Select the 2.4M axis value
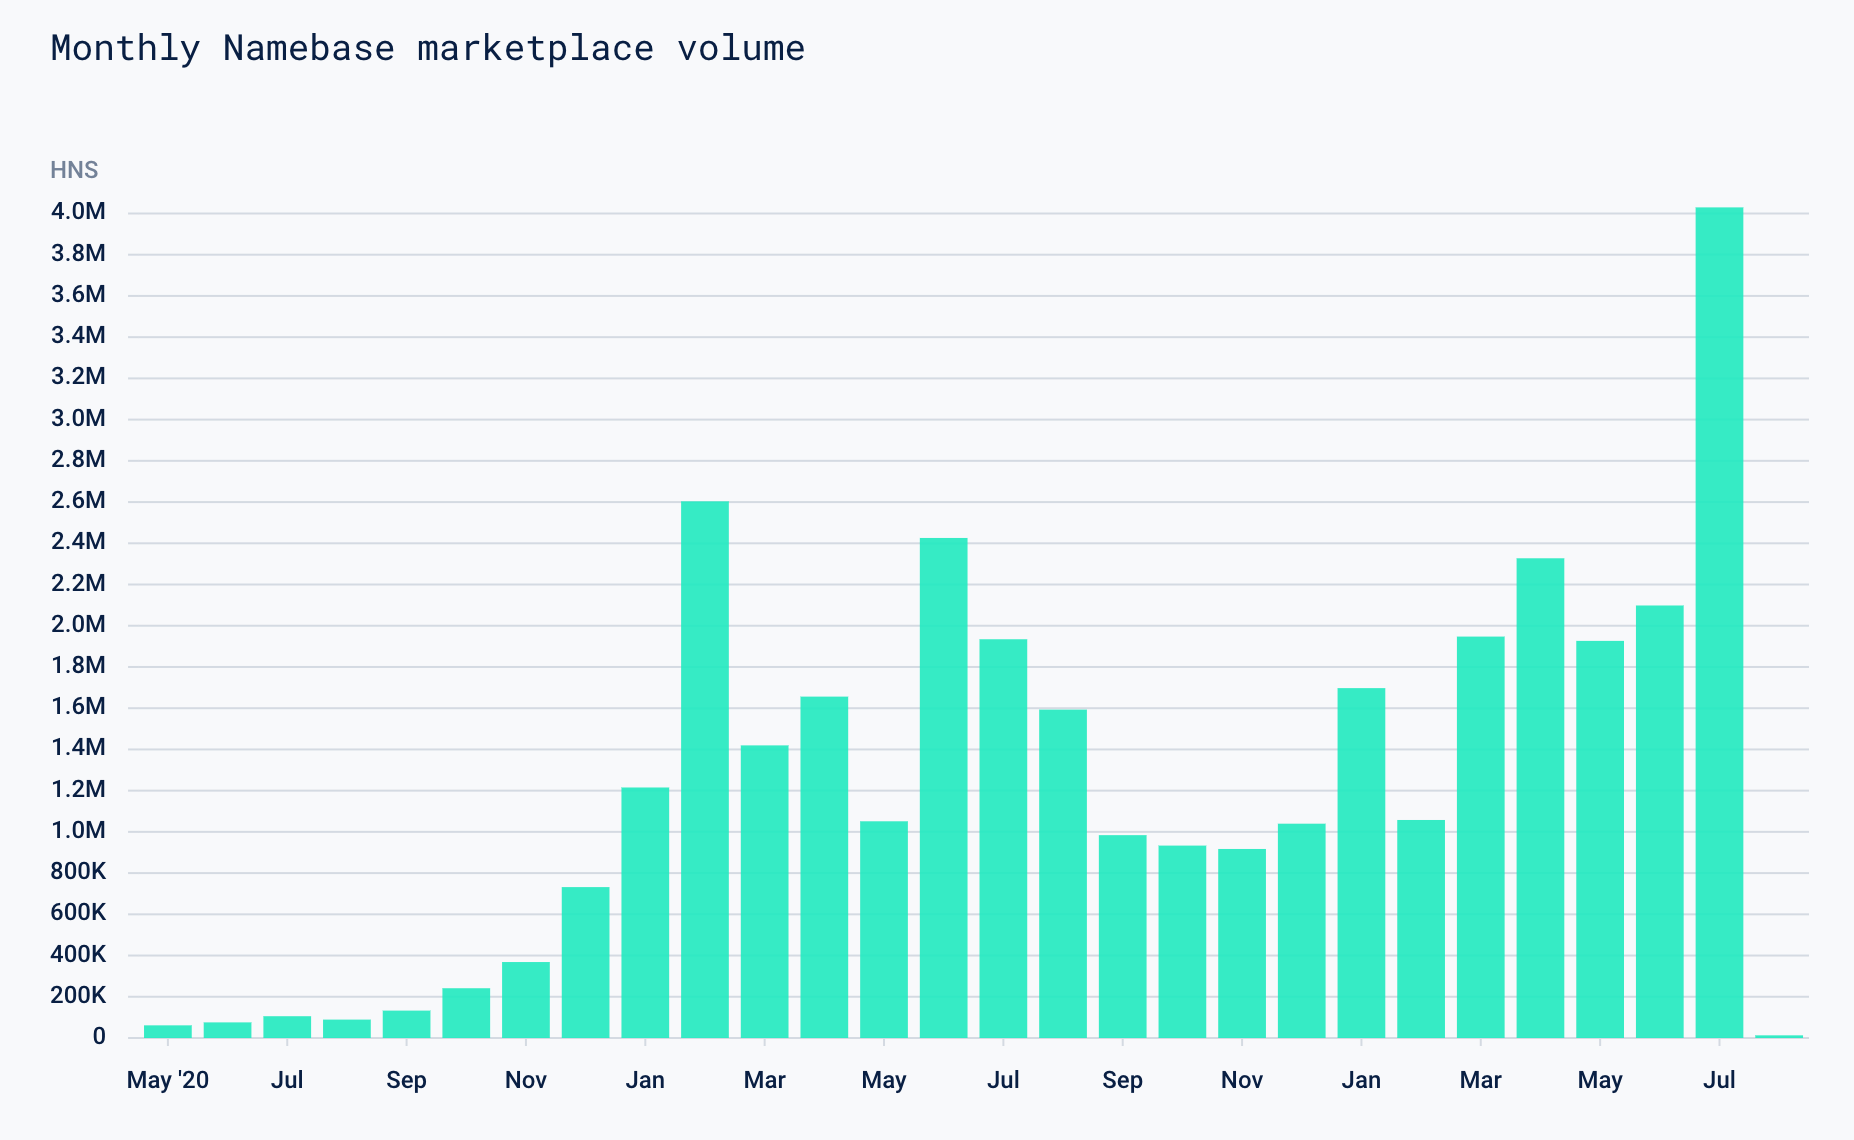 click(78, 541)
